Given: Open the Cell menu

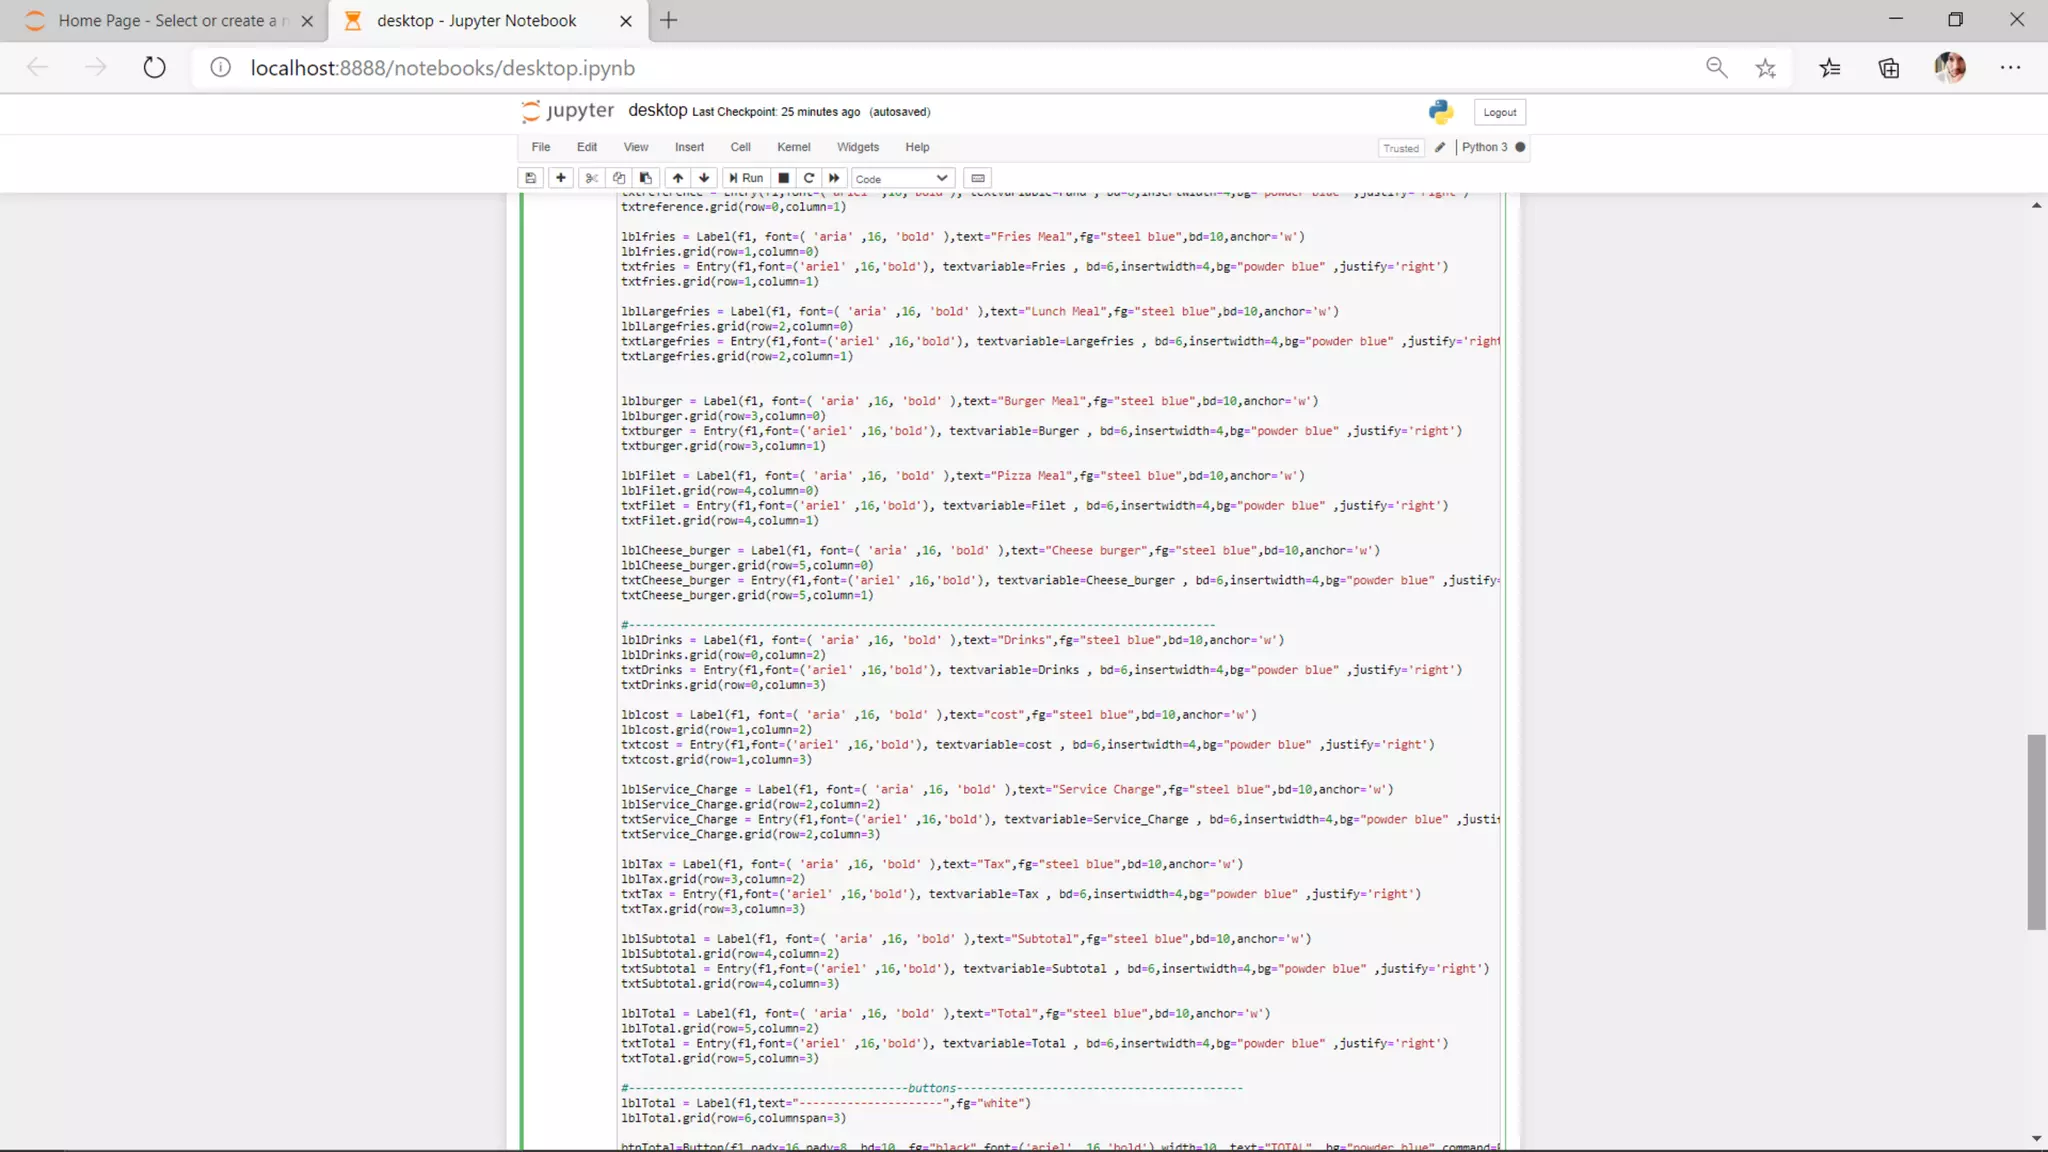Looking at the screenshot, I should pyautogui.click(x=740, y=147).
